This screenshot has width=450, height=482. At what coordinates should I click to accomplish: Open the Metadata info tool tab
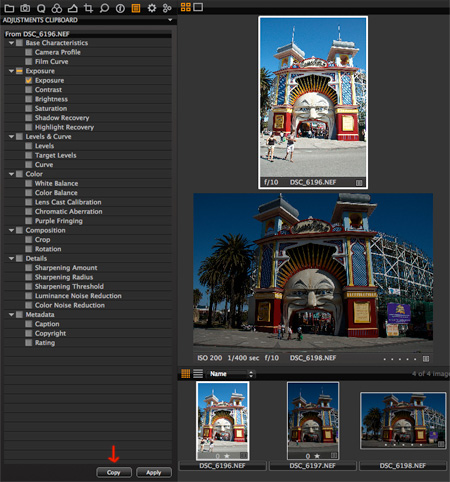point(120,8)
